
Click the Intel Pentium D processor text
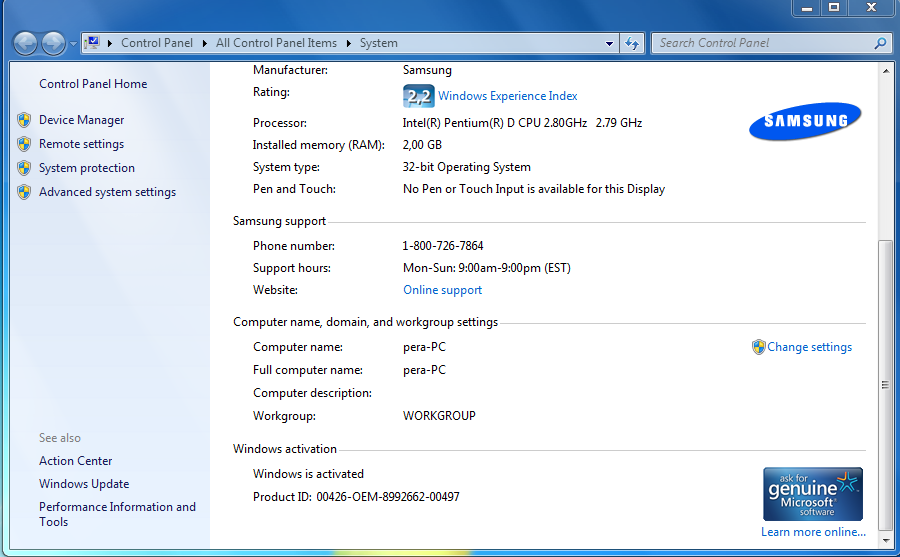(x=522, y=123)
